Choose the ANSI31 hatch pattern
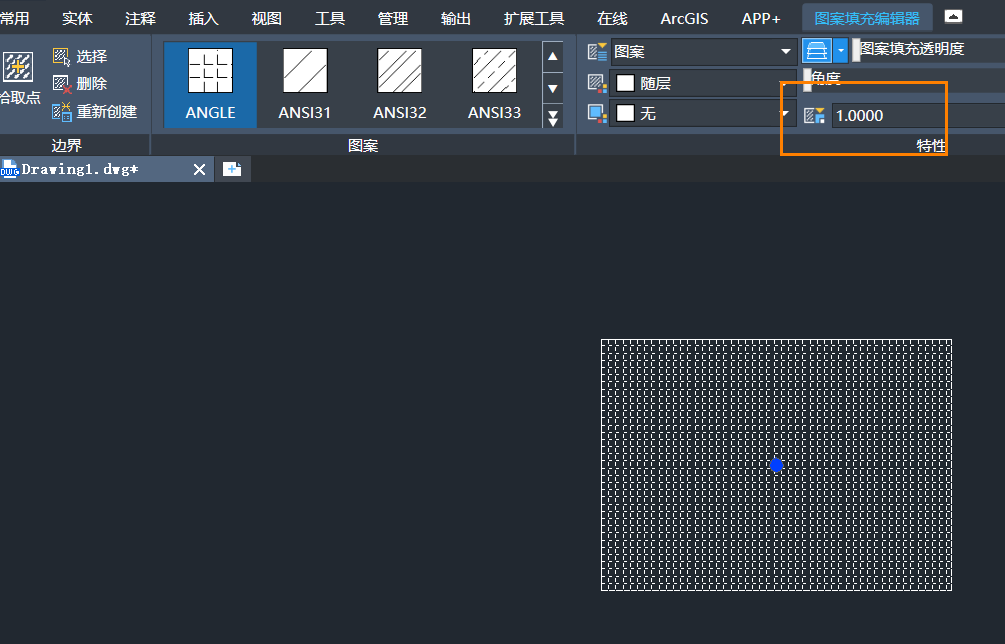The width and height of the screenshot is (1005, 644). tap(304, 84)
